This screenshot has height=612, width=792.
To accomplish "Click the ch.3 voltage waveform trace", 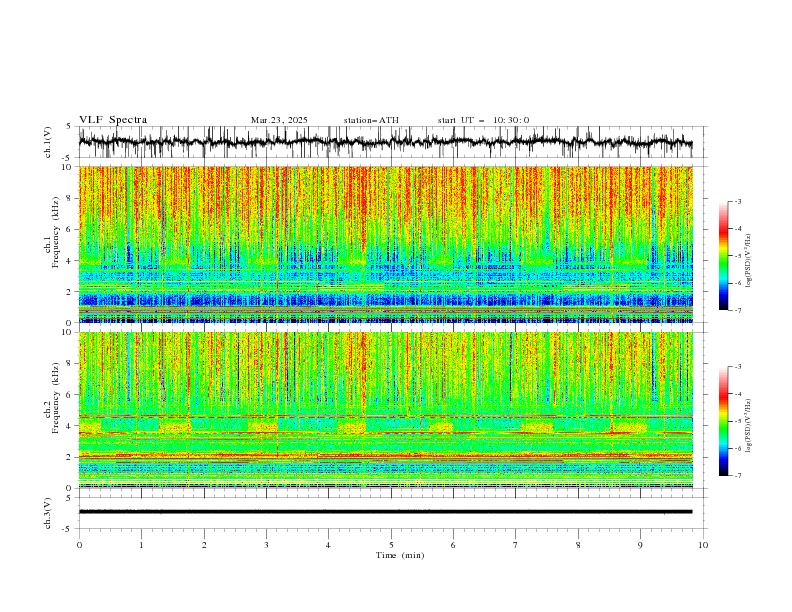I will point(385,512).
